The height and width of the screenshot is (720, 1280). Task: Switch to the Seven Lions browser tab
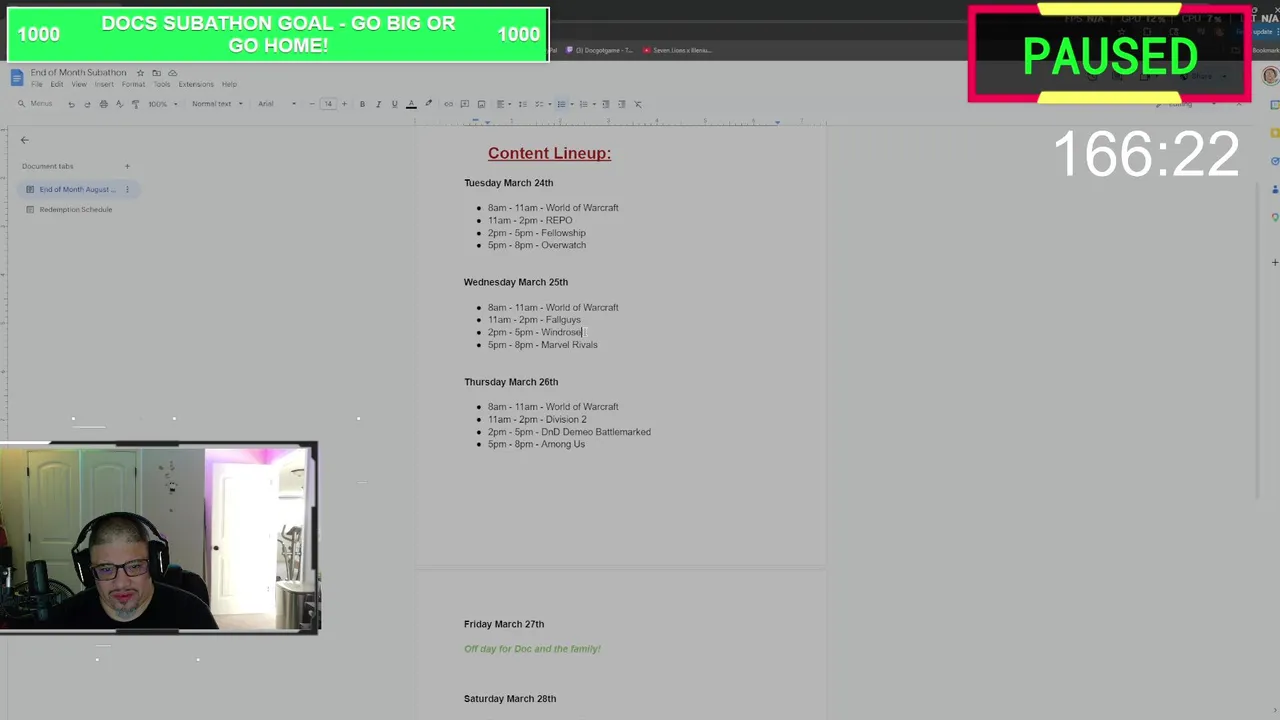click(677, 50)
